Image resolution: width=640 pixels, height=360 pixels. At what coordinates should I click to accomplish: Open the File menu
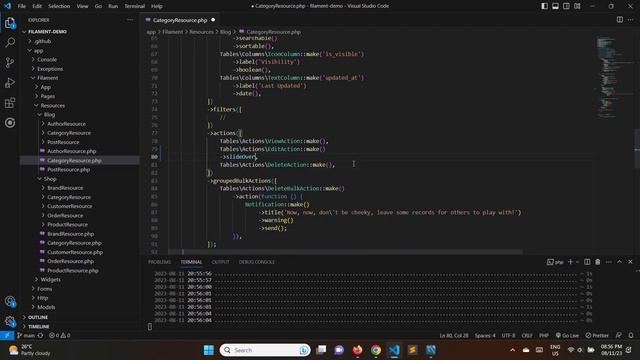click(22, 6)
